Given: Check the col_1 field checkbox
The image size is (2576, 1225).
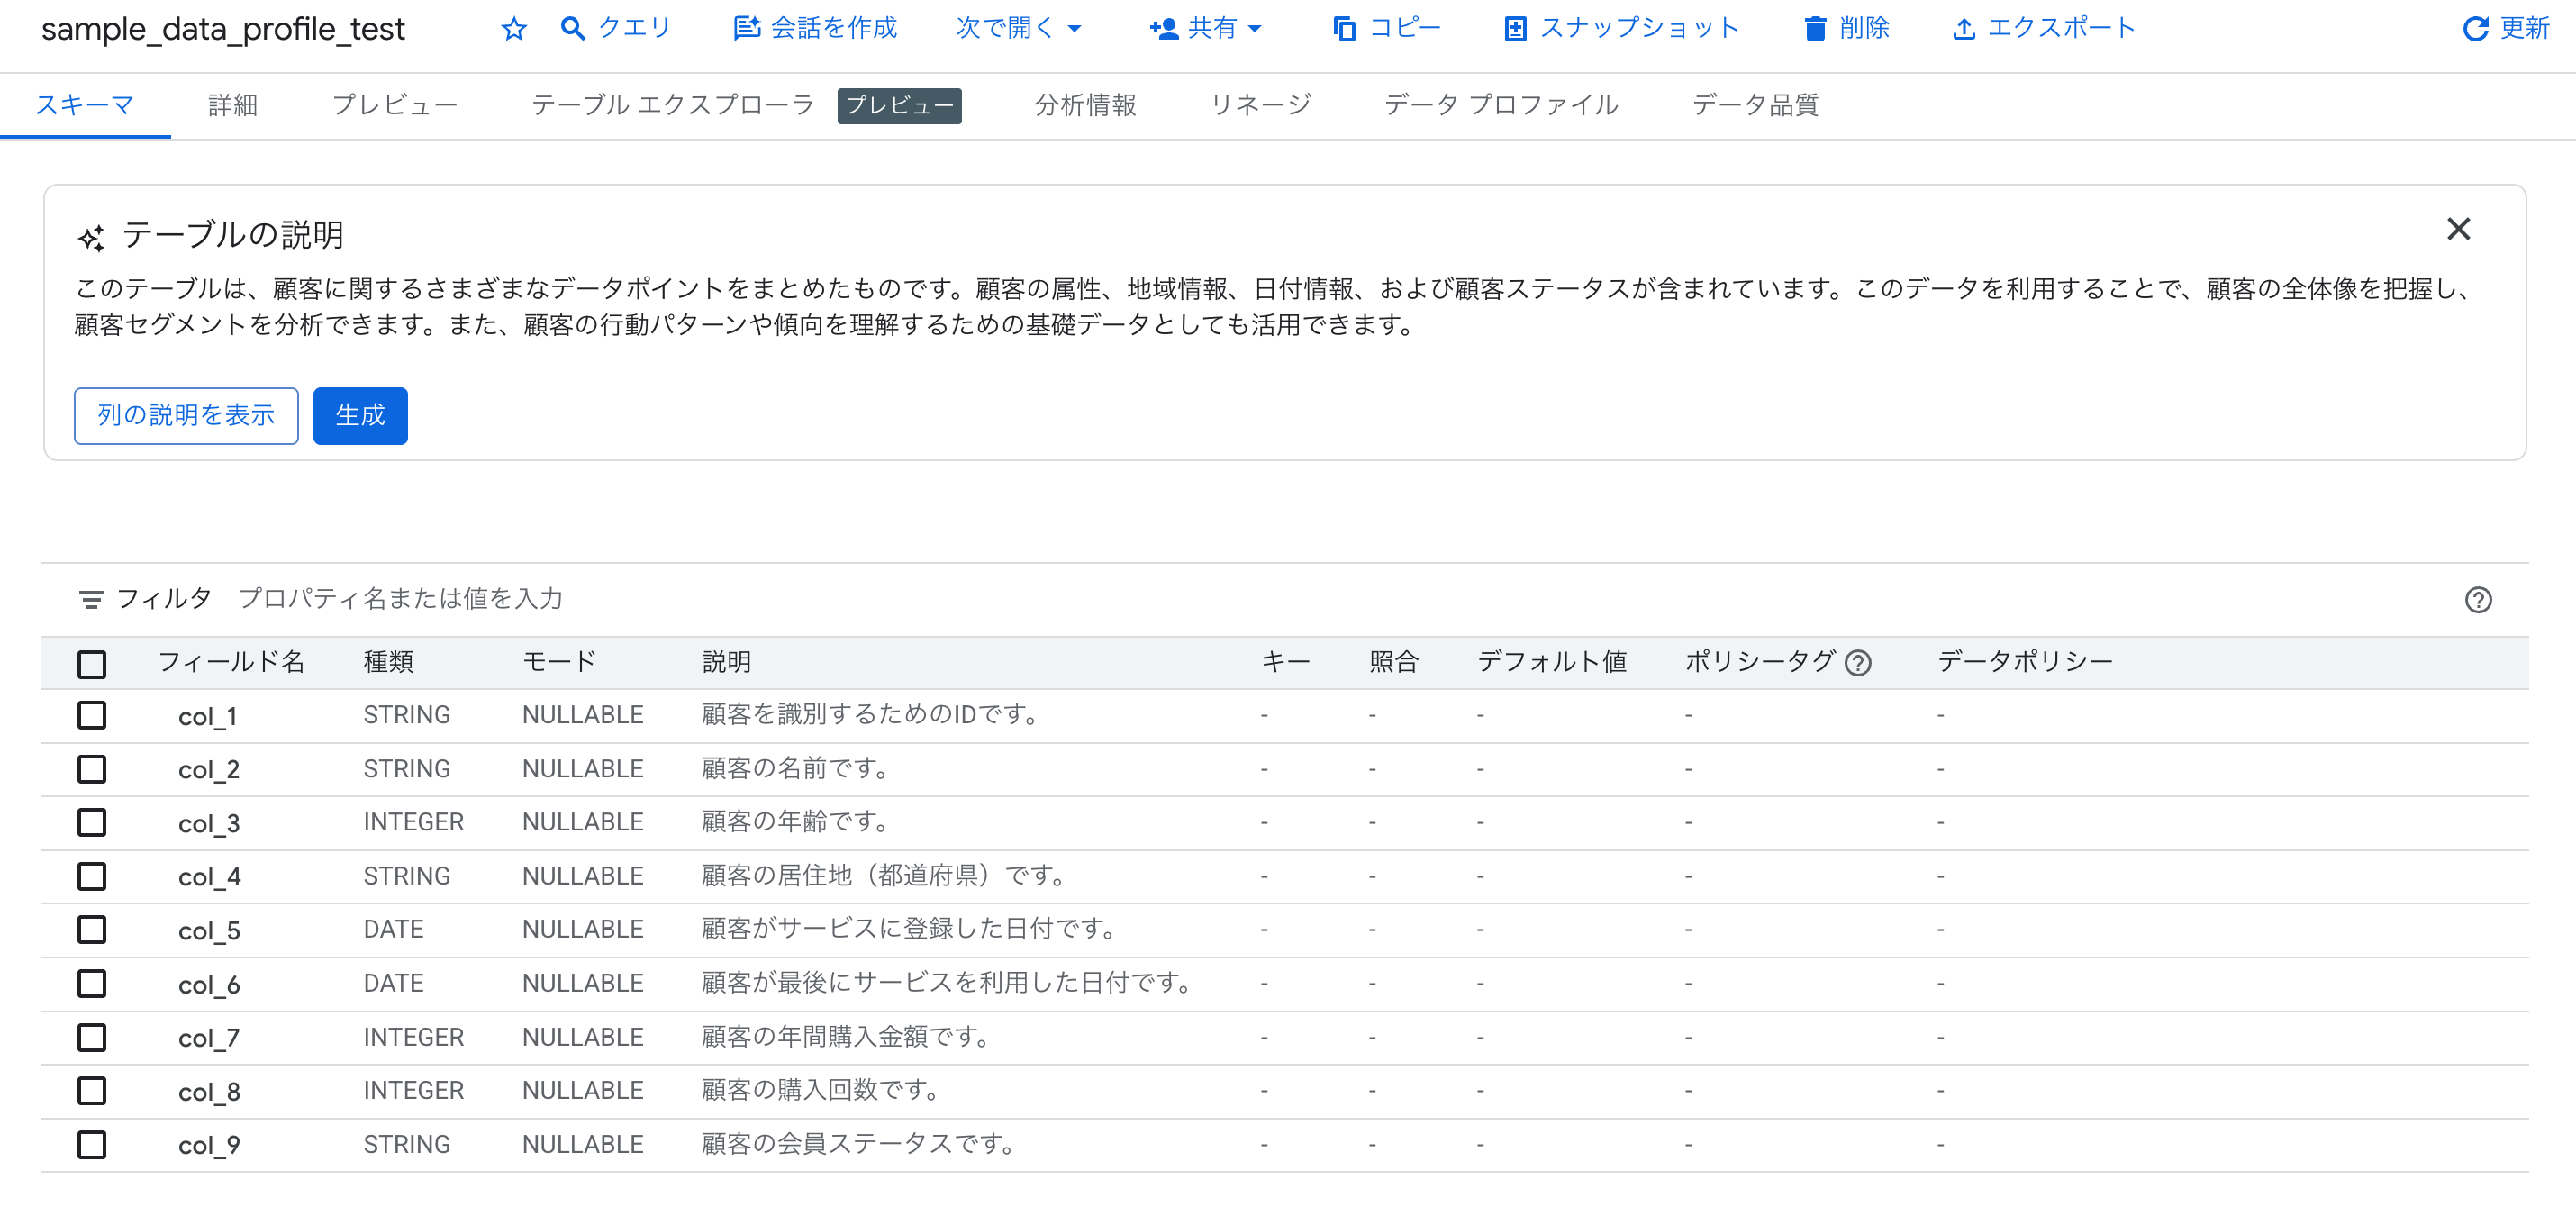Looking at the screenshot, I should pos(91,715).
